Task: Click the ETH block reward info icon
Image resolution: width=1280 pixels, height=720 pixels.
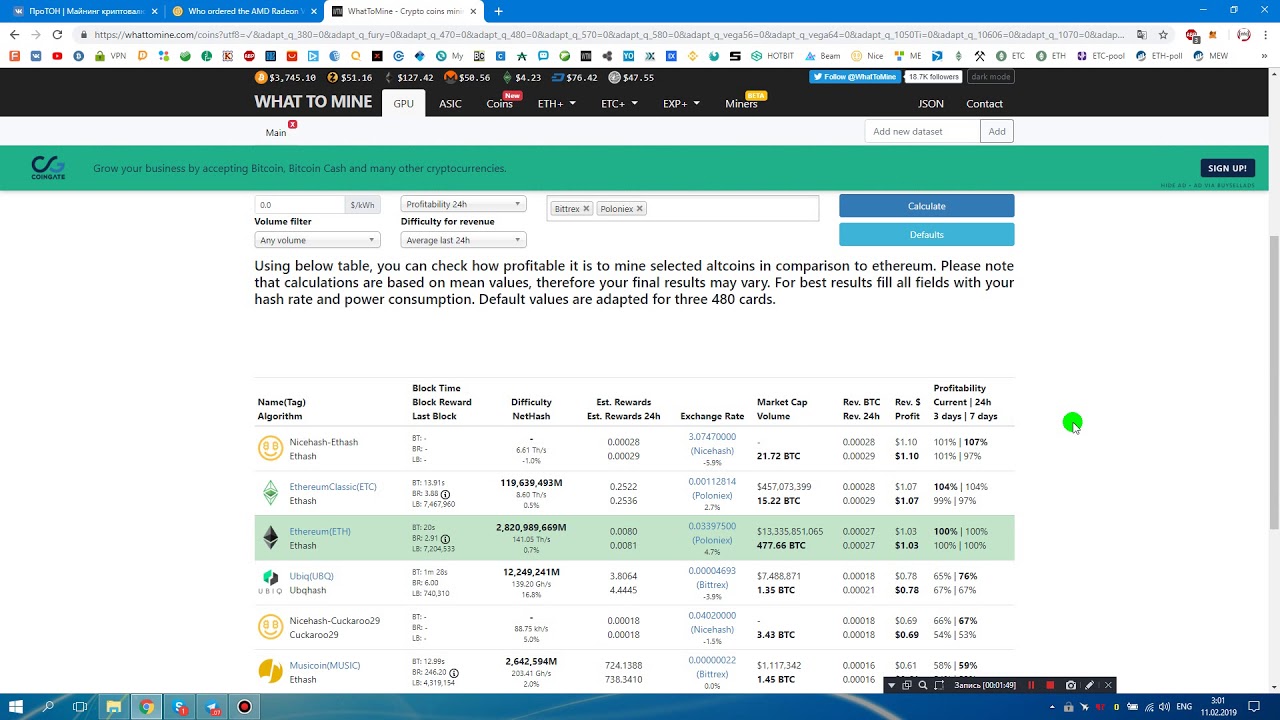Action: click(x=445, y=539)
